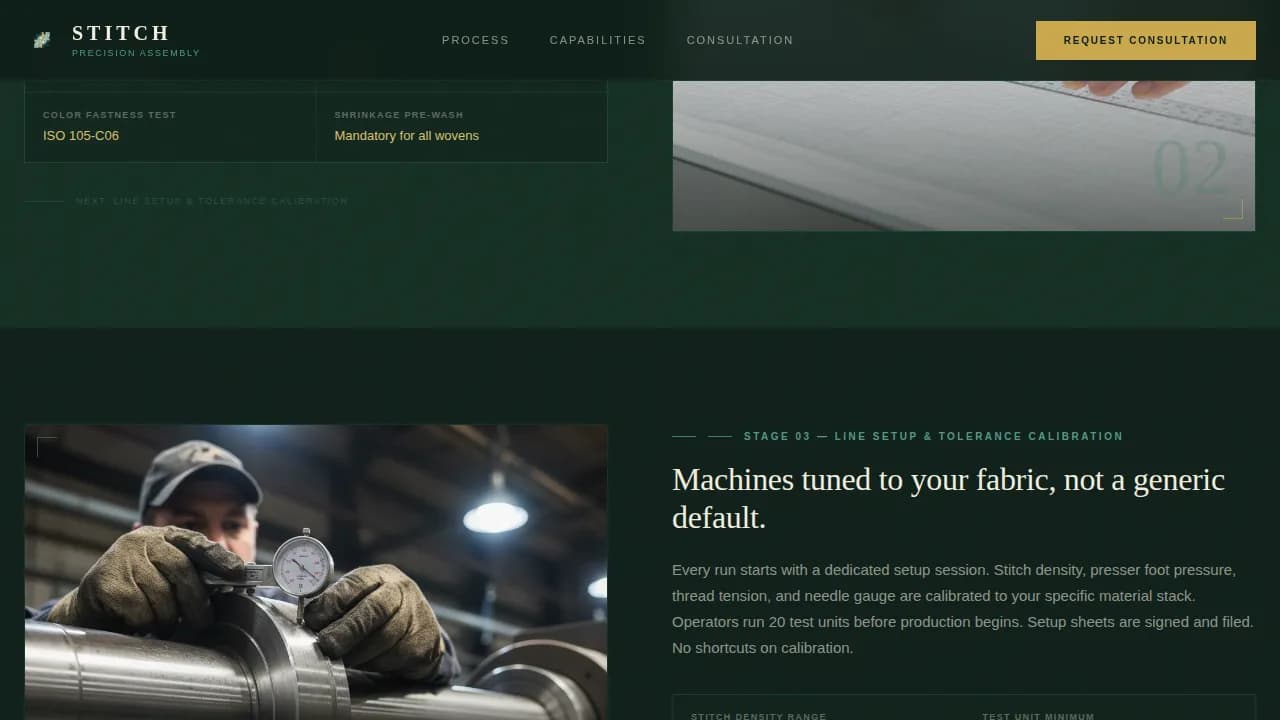1280x720 pixels.
Task: Follow the NEXT: LINE SETUP & TOLERANCE CALIBRATION link
Action: coord(212,201)
